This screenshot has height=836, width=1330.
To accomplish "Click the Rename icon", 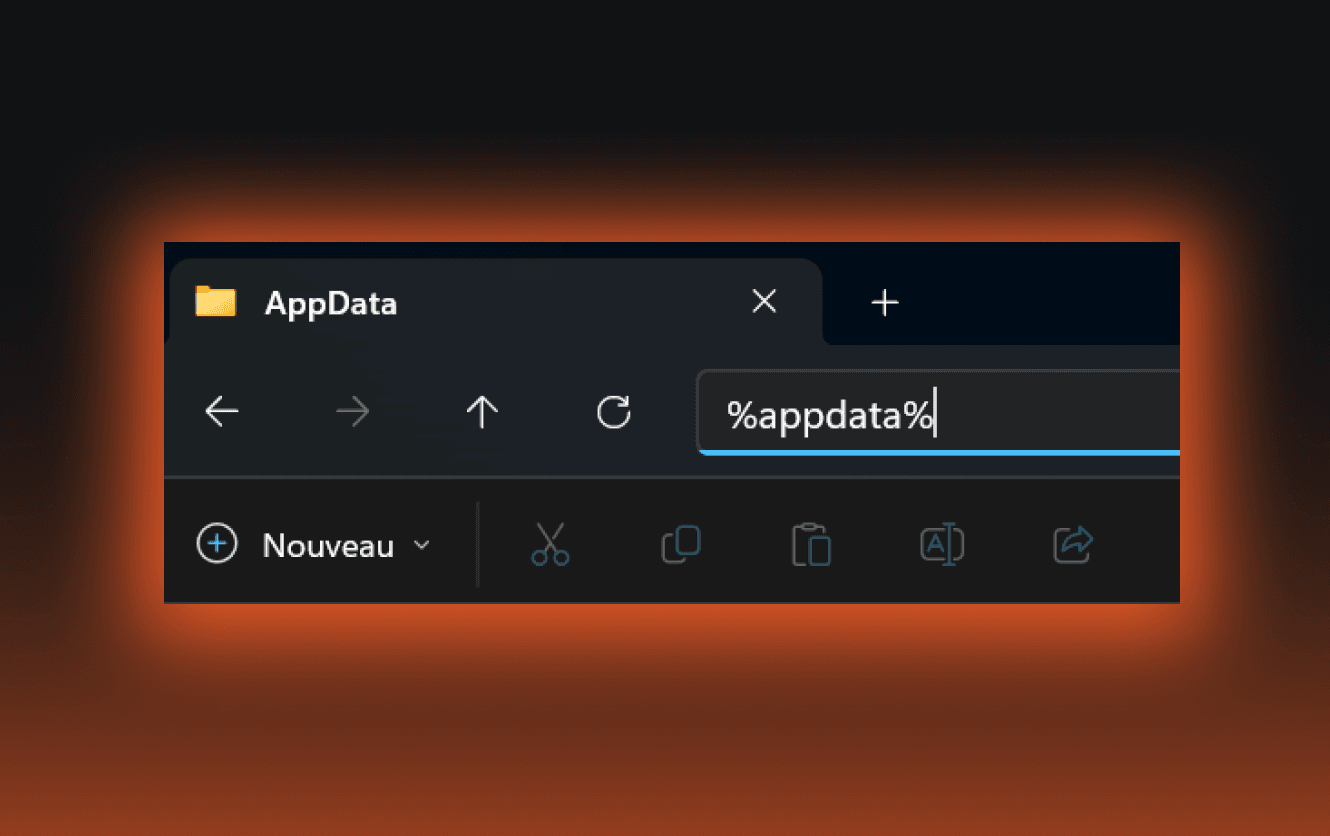I will tap(941, 543).
